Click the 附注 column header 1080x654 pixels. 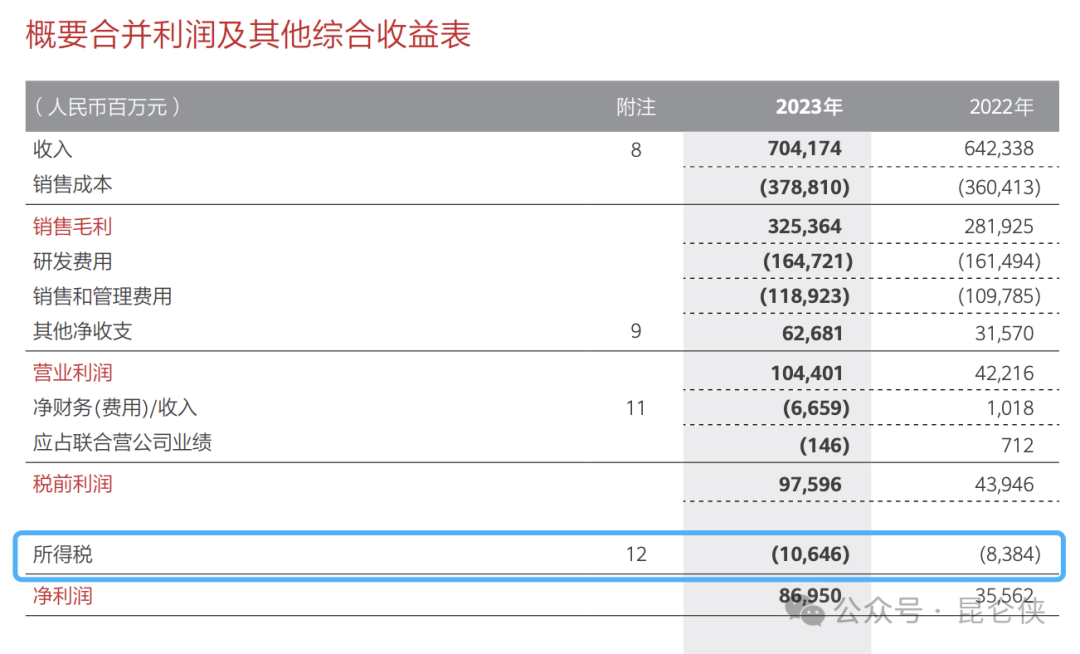pos(636,107)
